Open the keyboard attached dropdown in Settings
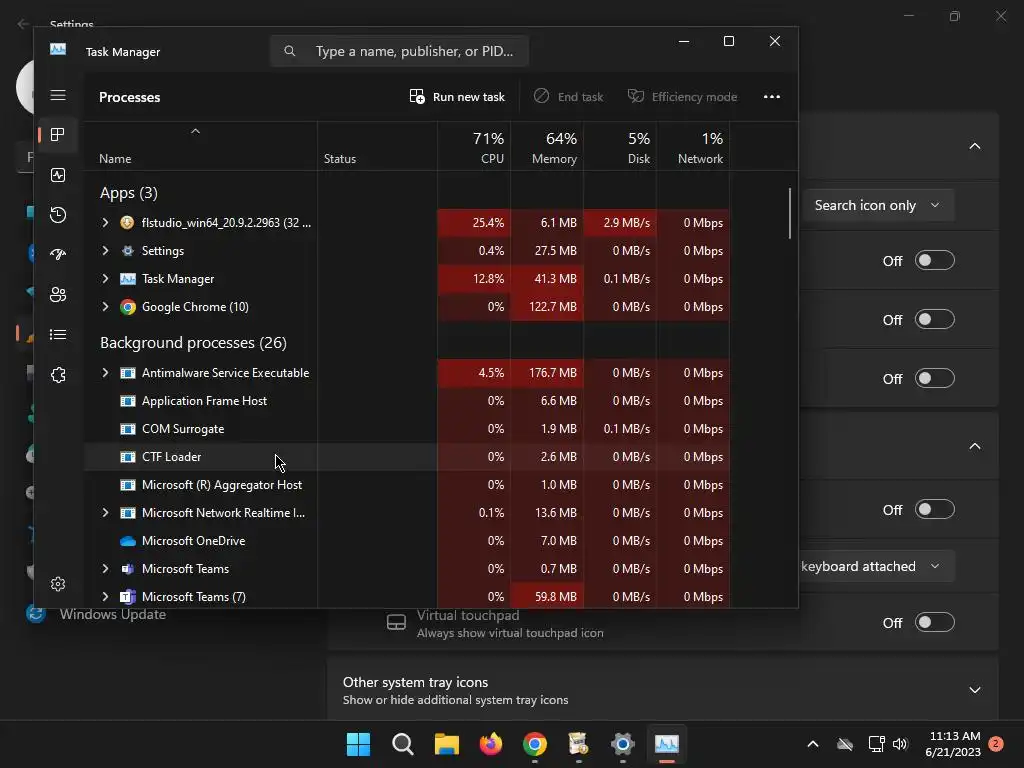 tap(878, 566)
